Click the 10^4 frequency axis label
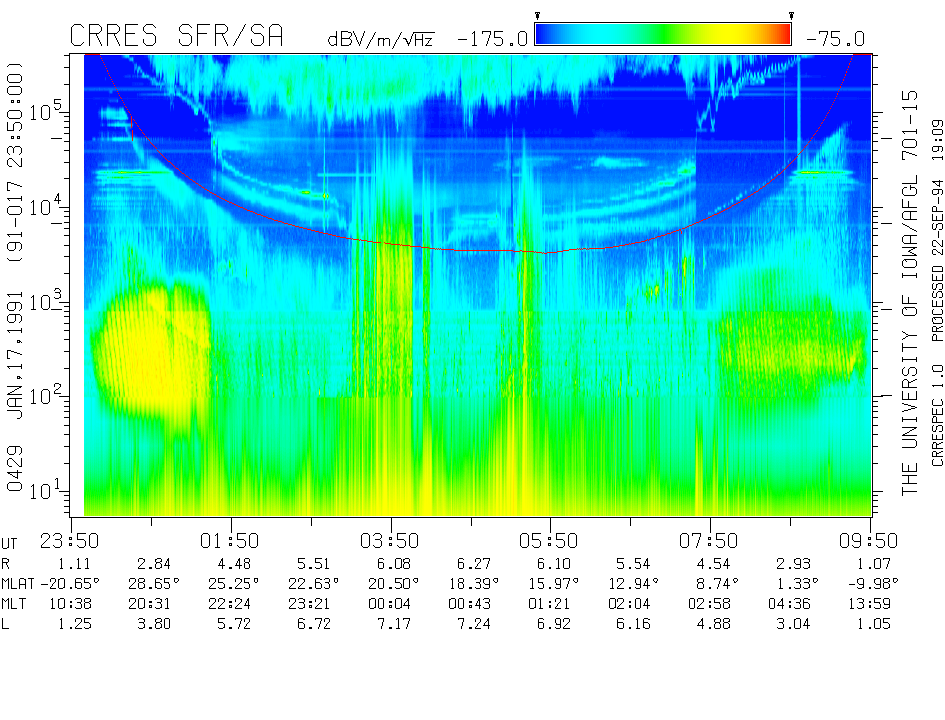945x720 pixels. (x=45, y=205)
